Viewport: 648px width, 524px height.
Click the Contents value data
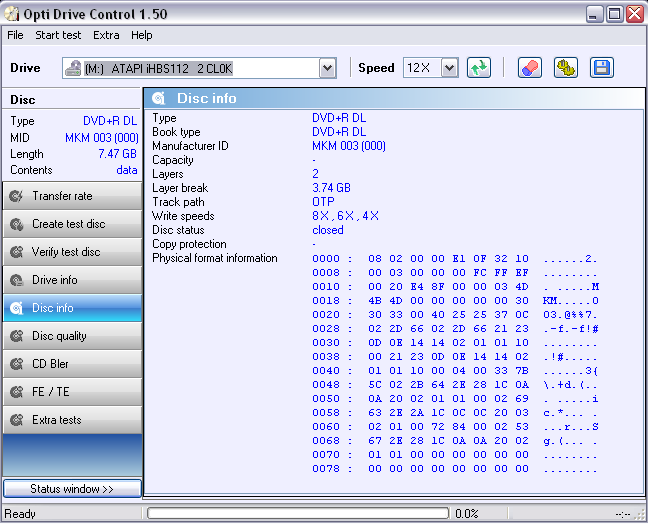pos(127,170)
